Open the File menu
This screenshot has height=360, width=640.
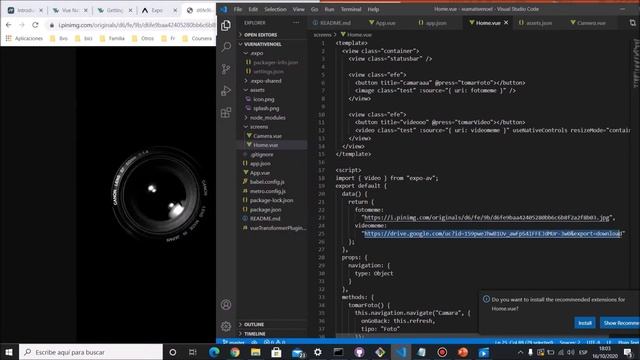[x=238, y=9]
